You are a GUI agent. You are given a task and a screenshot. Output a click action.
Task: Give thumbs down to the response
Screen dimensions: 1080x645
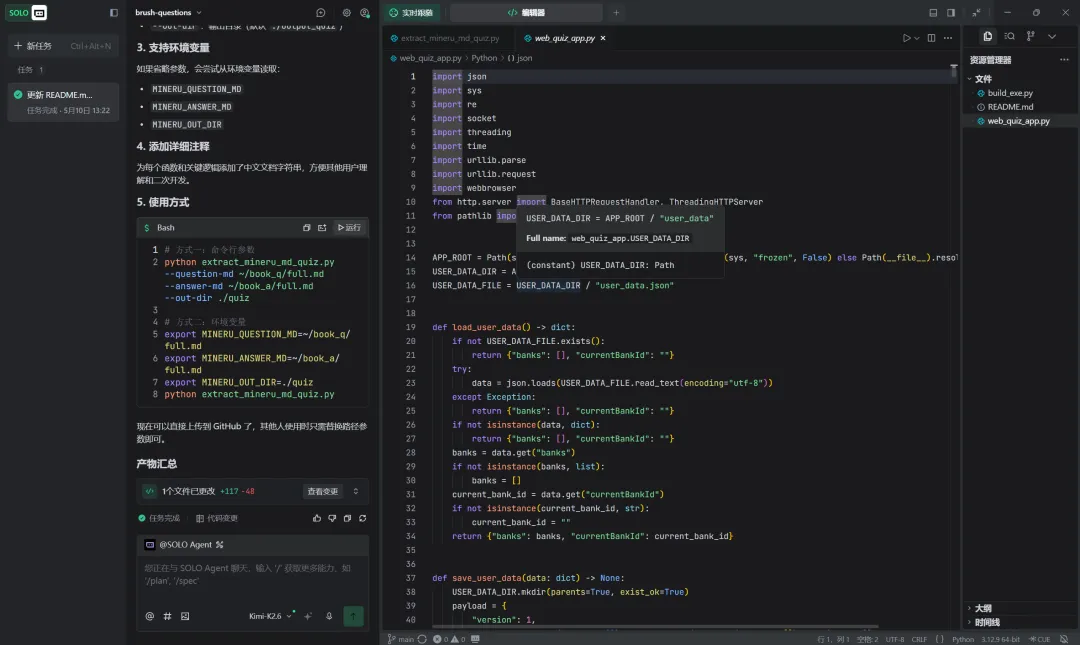[x=332, y=518]
